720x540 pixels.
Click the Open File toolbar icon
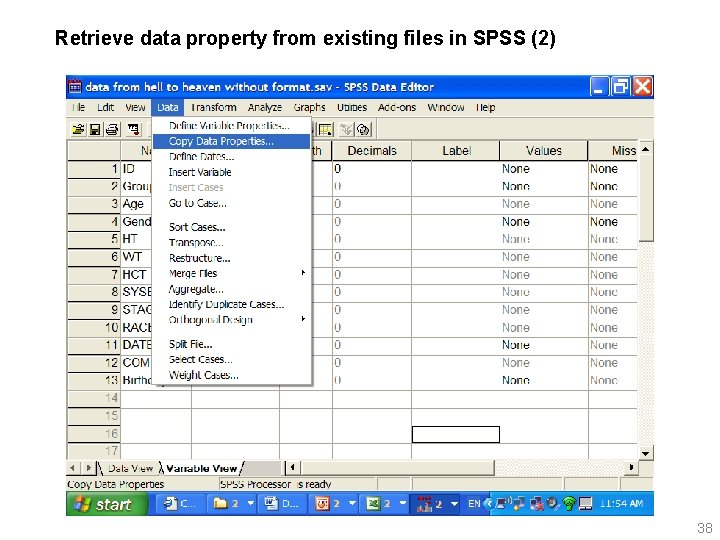point(79,130)
